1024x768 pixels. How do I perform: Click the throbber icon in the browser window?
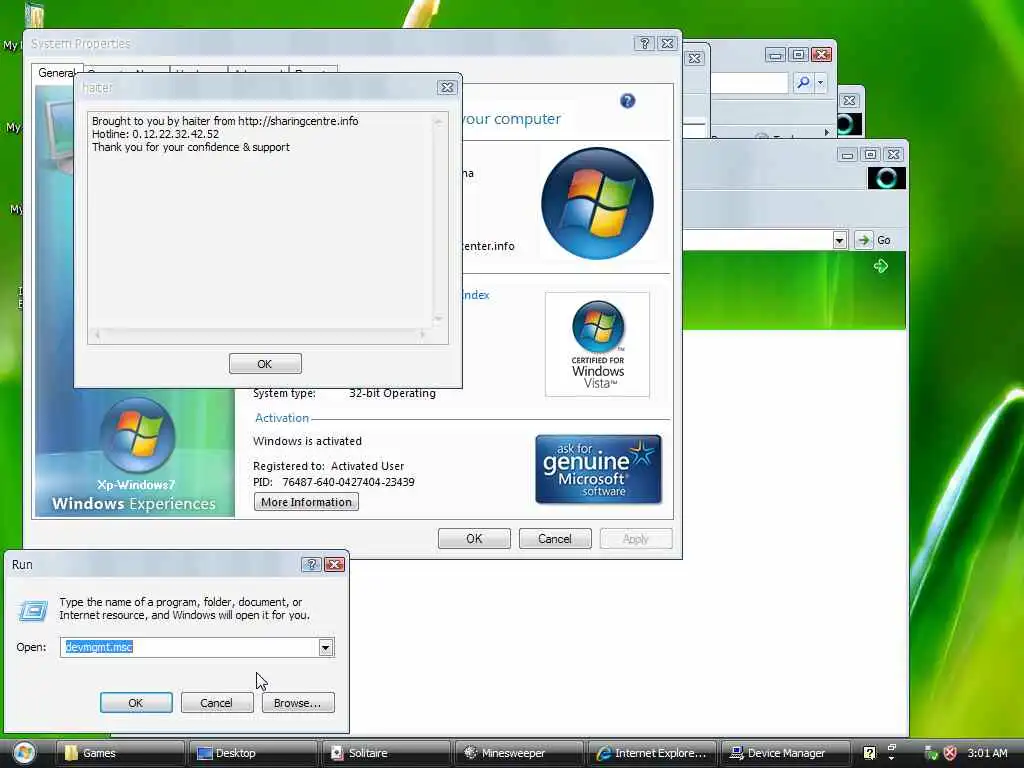(x=886, y=178)
